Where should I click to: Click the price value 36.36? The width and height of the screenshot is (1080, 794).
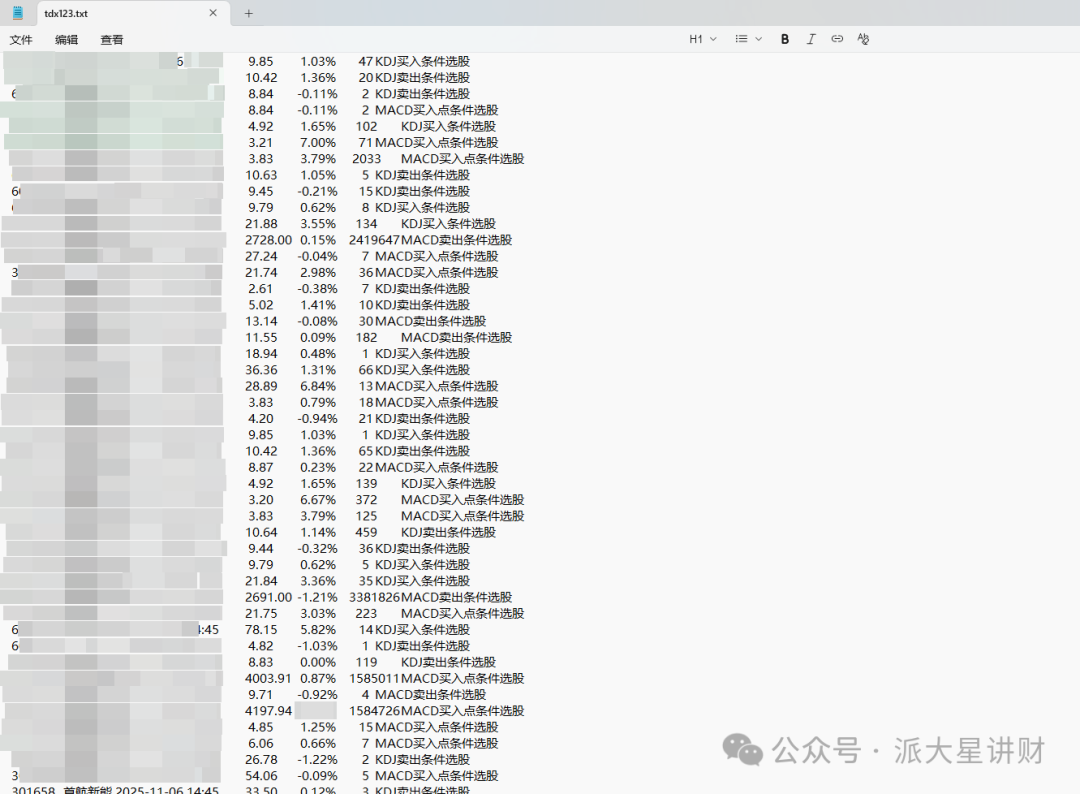click(261, 370)
